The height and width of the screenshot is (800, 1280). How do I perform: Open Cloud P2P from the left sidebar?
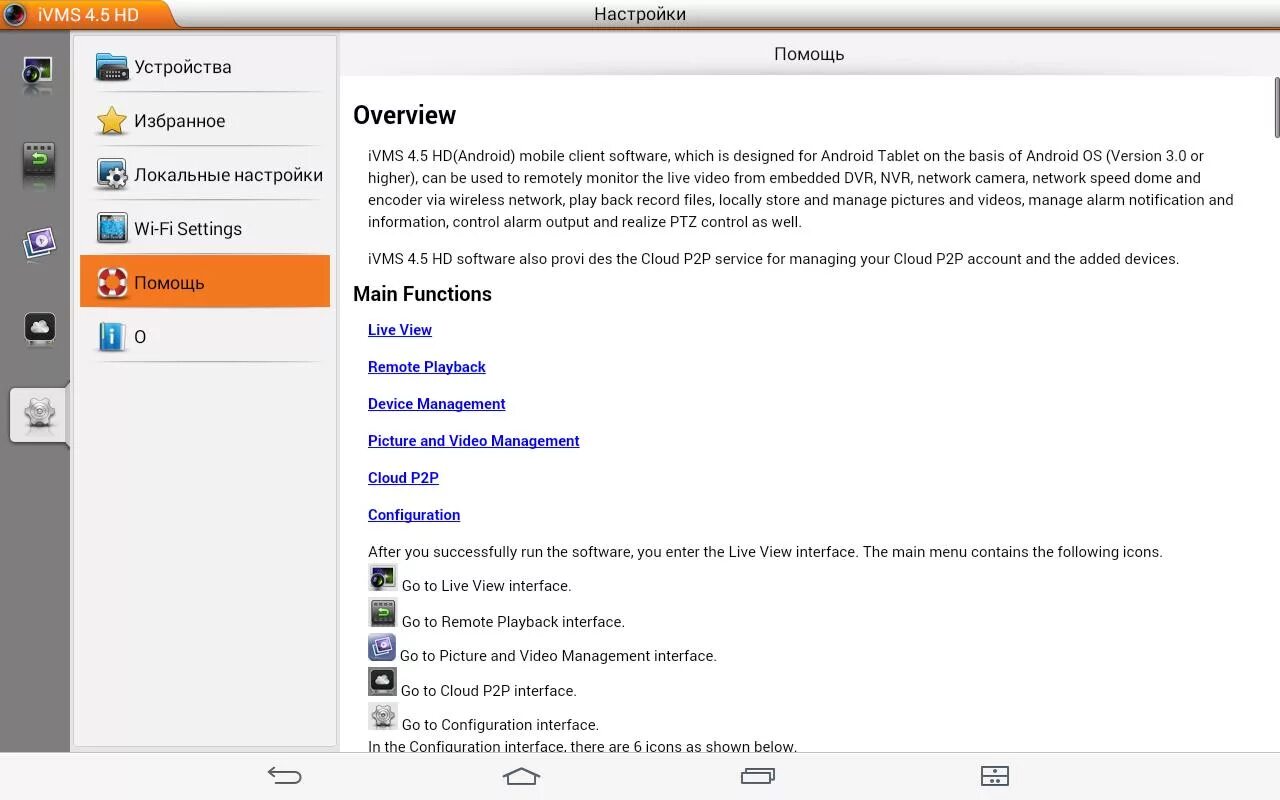(40, 328)
